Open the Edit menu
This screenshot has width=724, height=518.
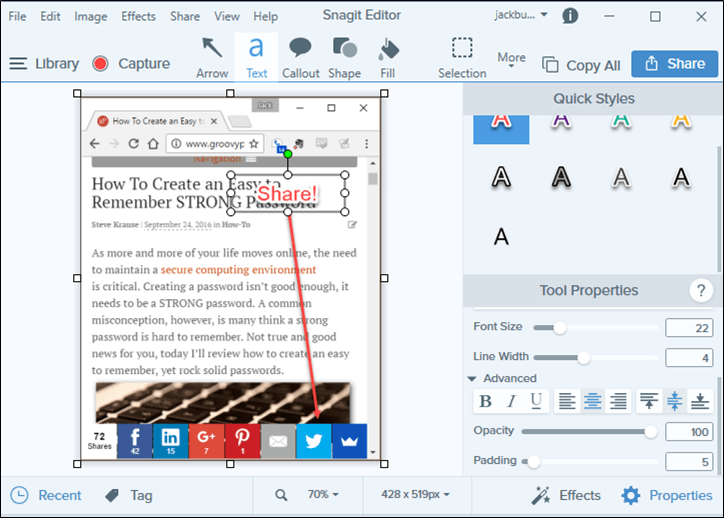tap(50, 16)
